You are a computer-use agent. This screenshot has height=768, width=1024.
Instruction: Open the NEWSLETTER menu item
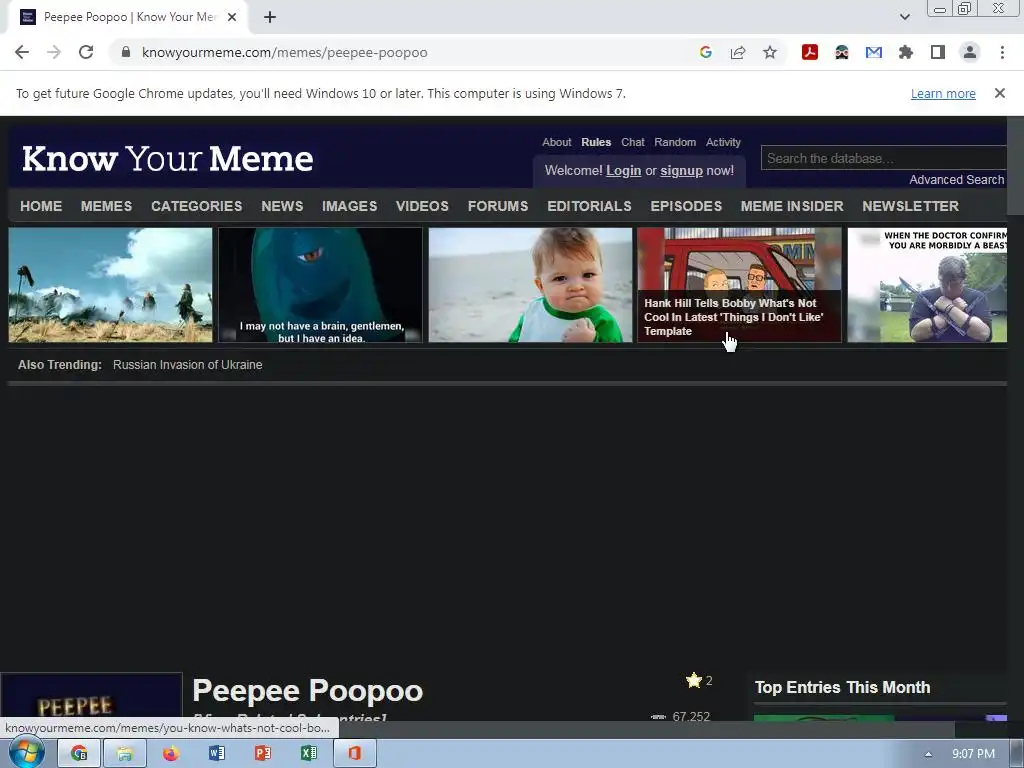pyautogui.click(x=910, y=206)
